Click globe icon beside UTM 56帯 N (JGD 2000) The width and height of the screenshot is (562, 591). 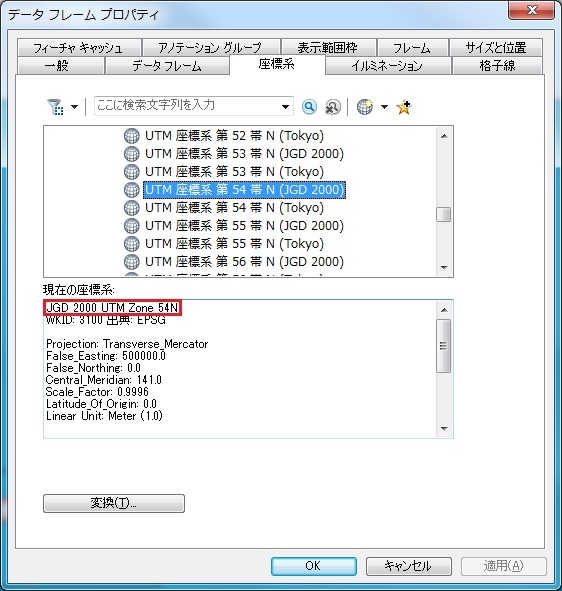[132, 262]
